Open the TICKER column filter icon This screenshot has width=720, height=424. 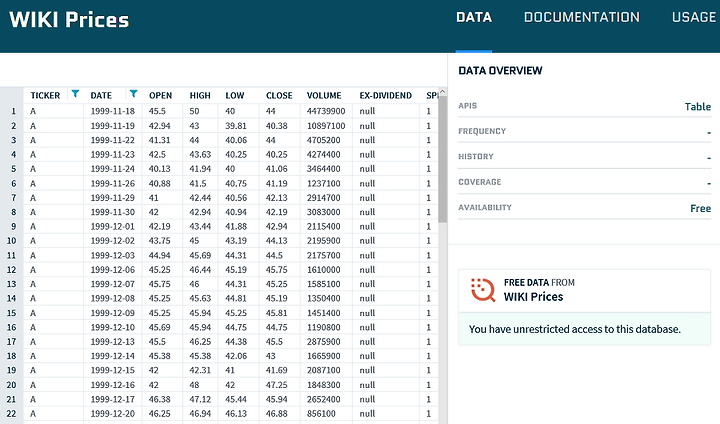point(75,94)
